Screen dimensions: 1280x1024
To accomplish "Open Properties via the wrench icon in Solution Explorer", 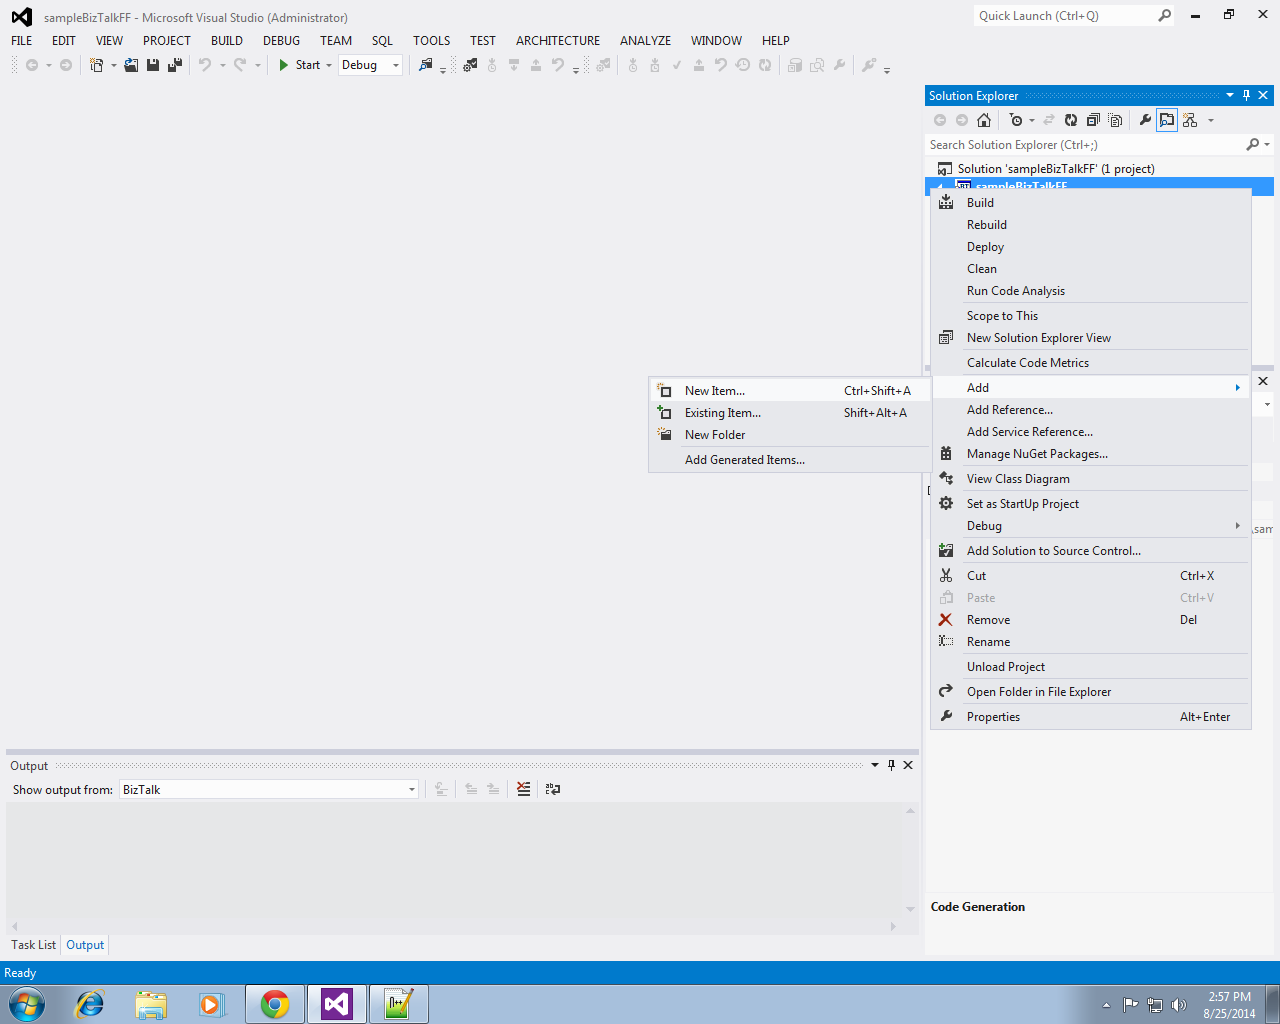I will coord(1145,119).
